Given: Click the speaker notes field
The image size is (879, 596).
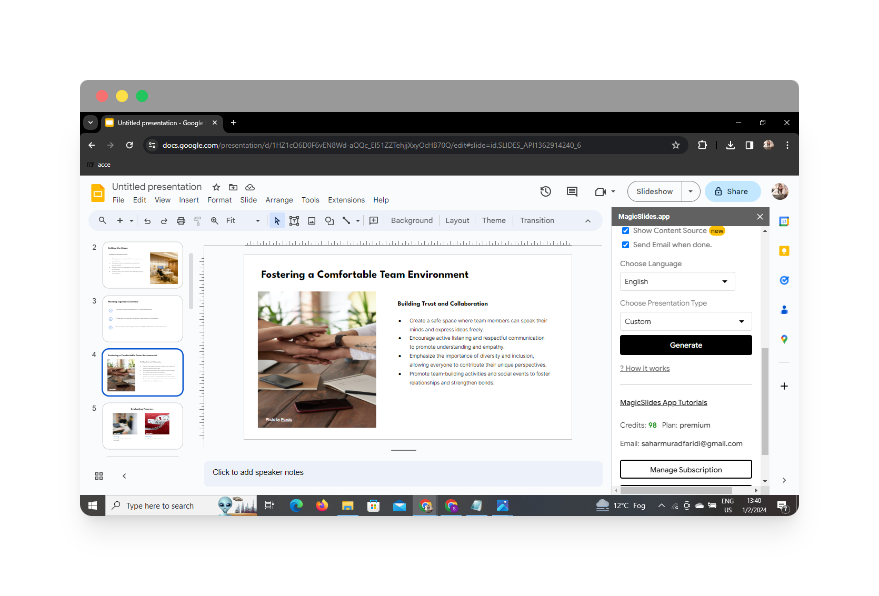Looking at the screenshot, I should [x=403, y=473].
